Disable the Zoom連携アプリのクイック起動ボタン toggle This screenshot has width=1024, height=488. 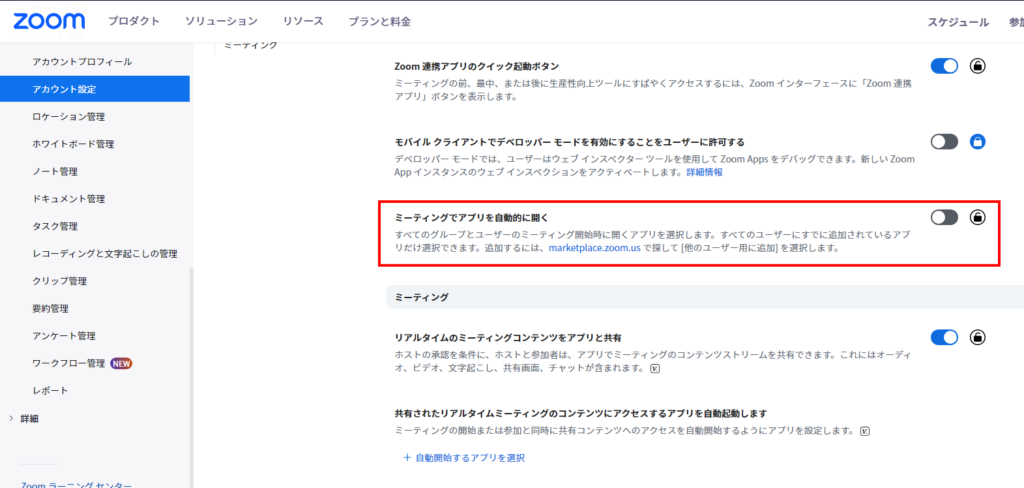click(x=944, y=66)
